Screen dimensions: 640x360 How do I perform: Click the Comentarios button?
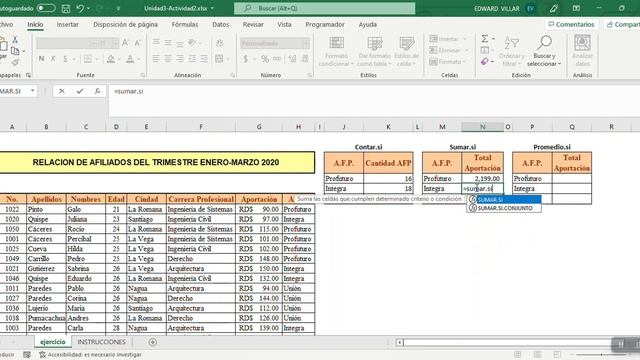(x=571, y=24)
